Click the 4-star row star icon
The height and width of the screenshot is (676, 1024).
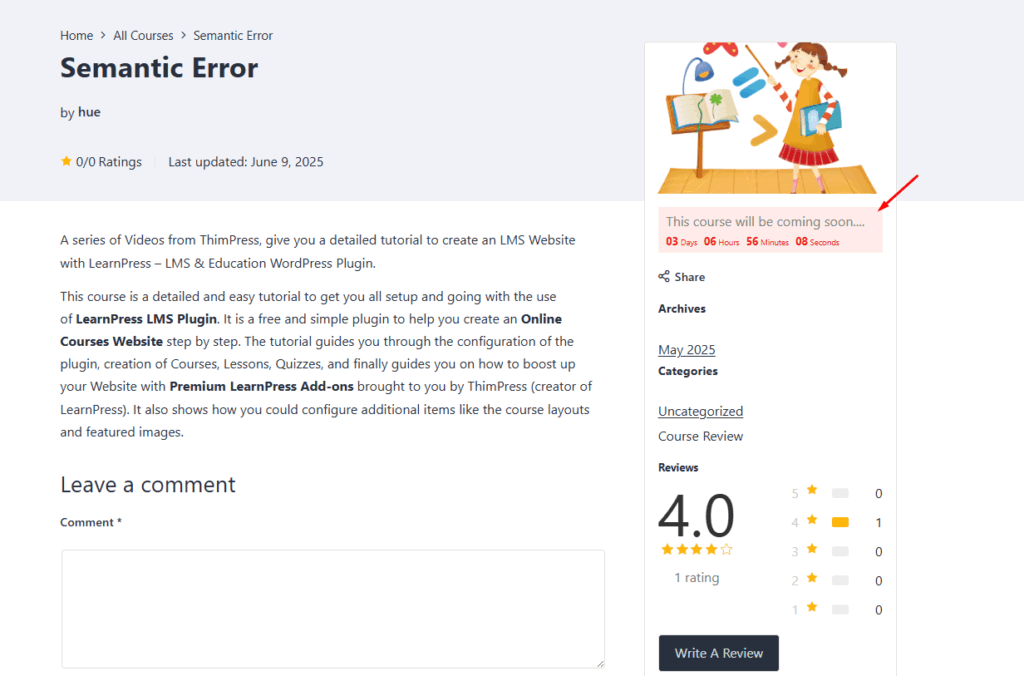[x=812, y=520]
